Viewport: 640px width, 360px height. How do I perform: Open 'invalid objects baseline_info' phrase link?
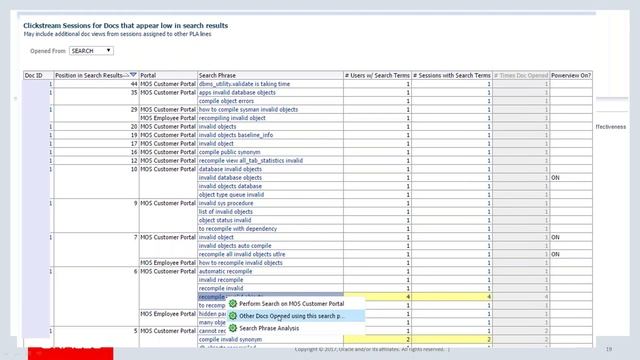[236, 135]
